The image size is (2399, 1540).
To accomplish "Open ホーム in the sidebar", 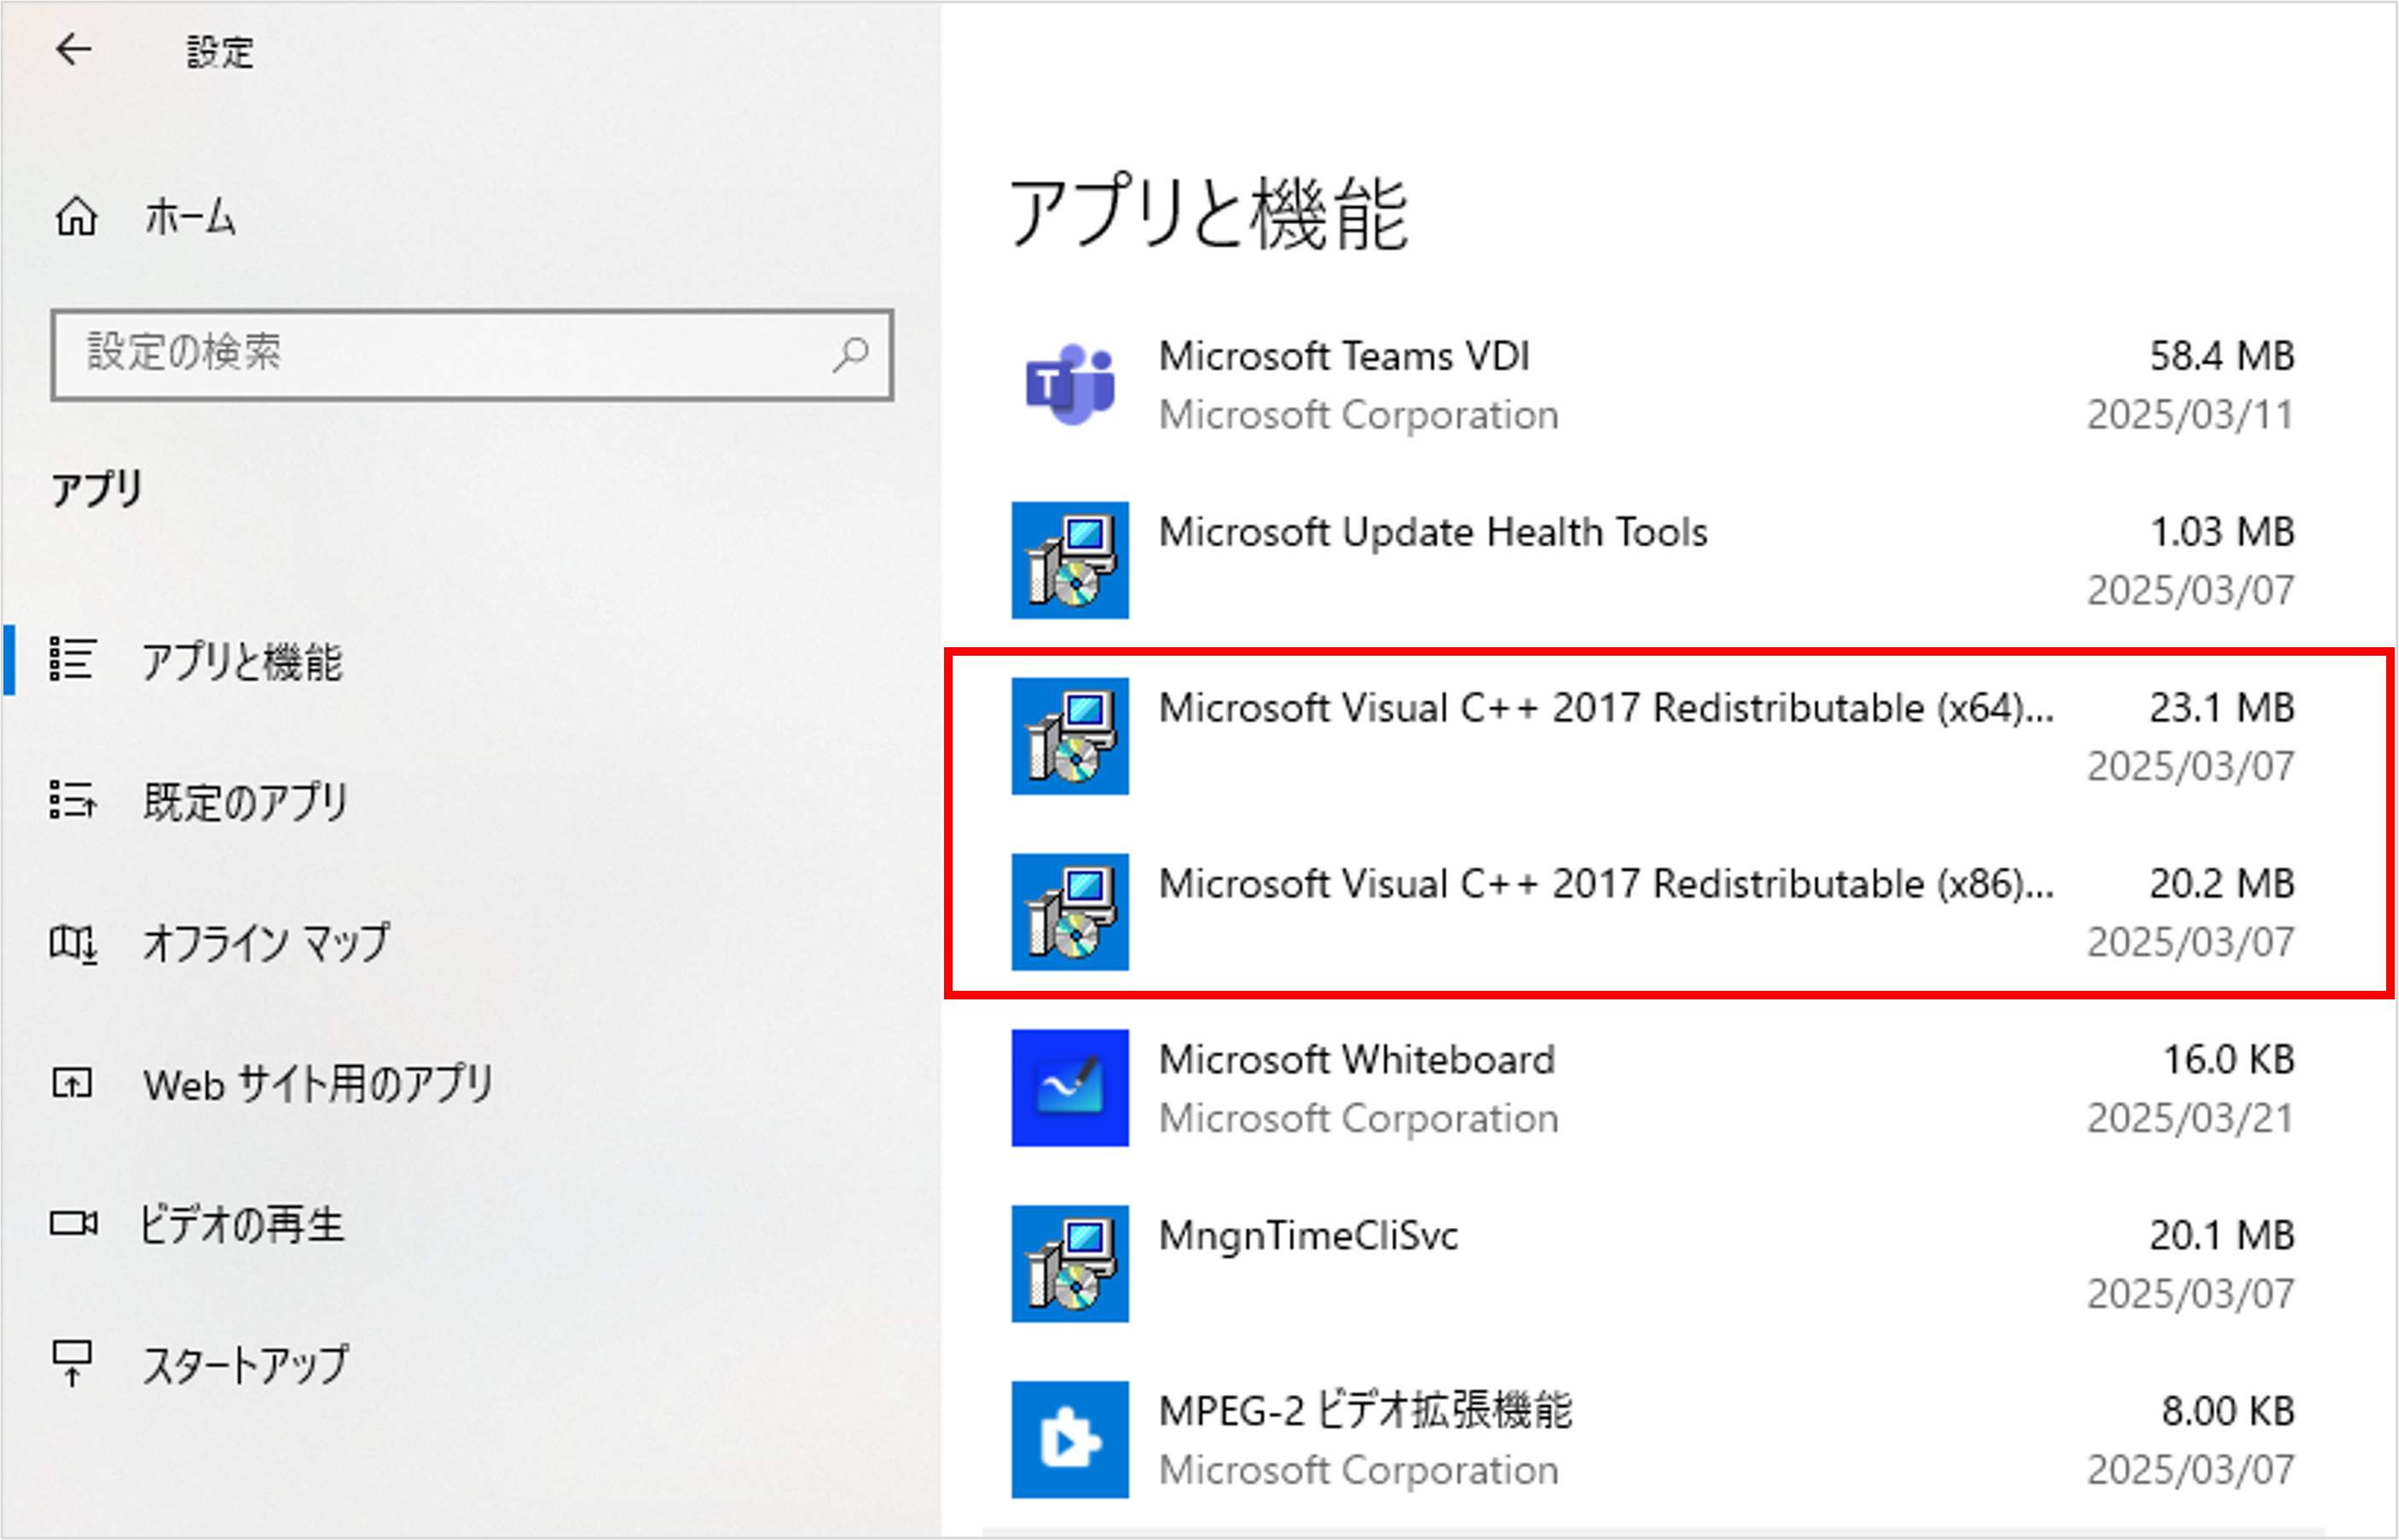I will click(x=190, y=217).
